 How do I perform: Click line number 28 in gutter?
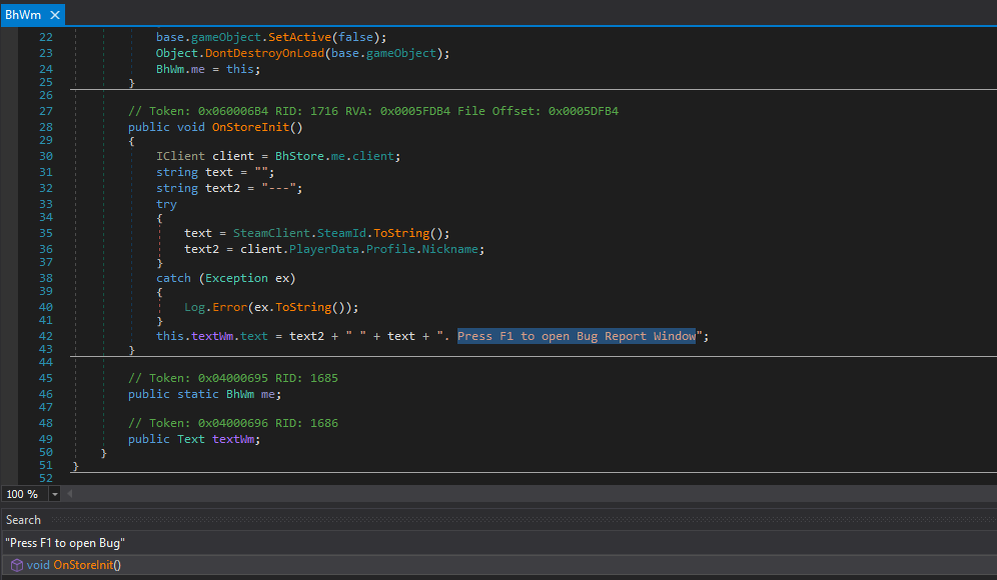point(46,127)
